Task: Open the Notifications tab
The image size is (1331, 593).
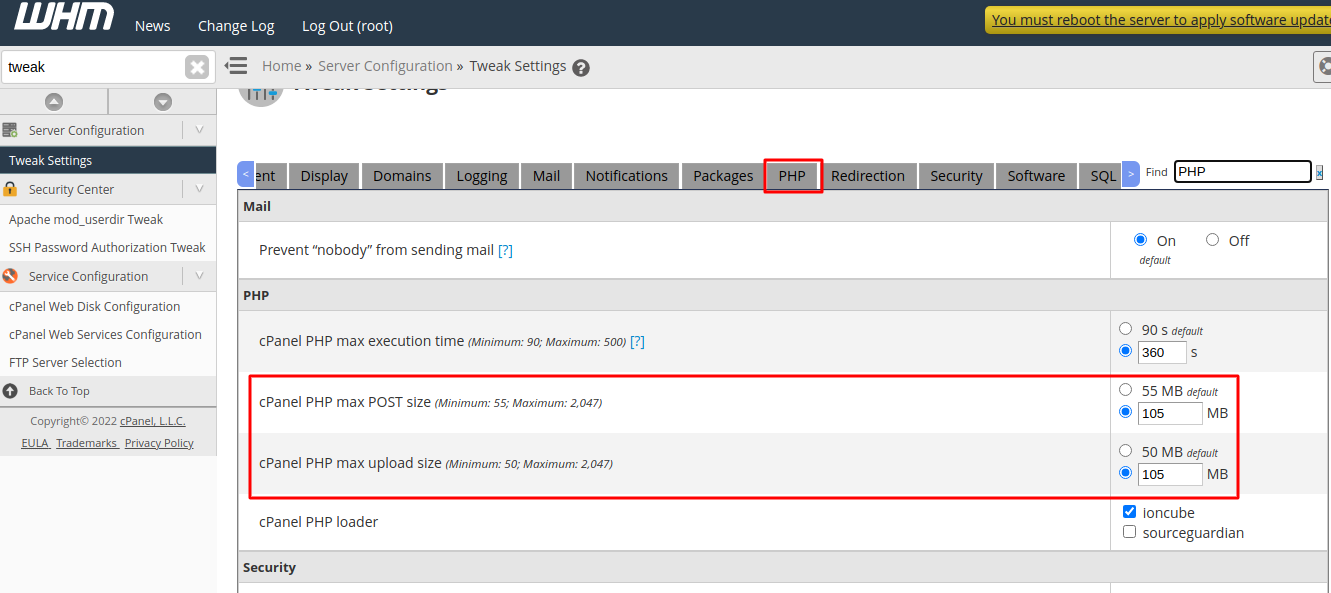Action: coord(627,176)
